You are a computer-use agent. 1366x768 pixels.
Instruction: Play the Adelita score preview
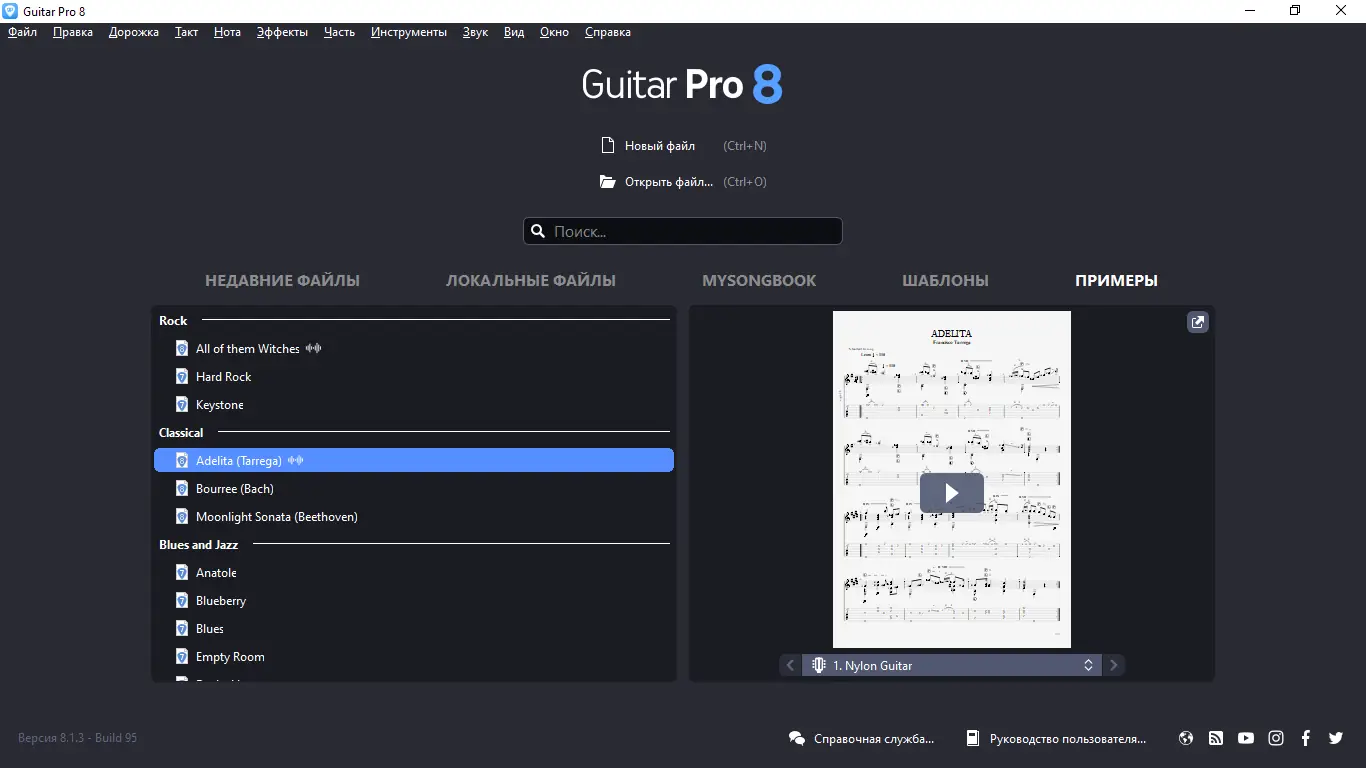952,493
